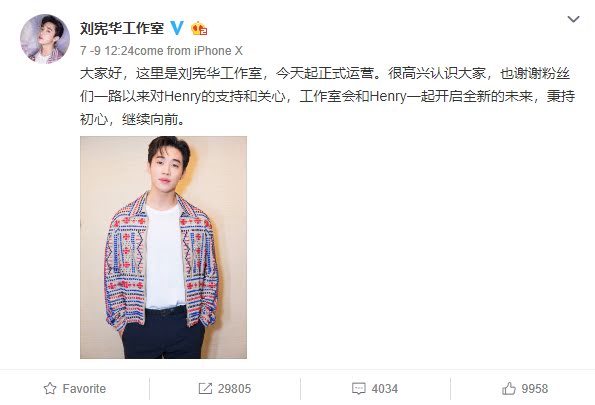Open the 4034 comments count
Image resolution: width=595 pixels, height=405 pixels.
385,389
